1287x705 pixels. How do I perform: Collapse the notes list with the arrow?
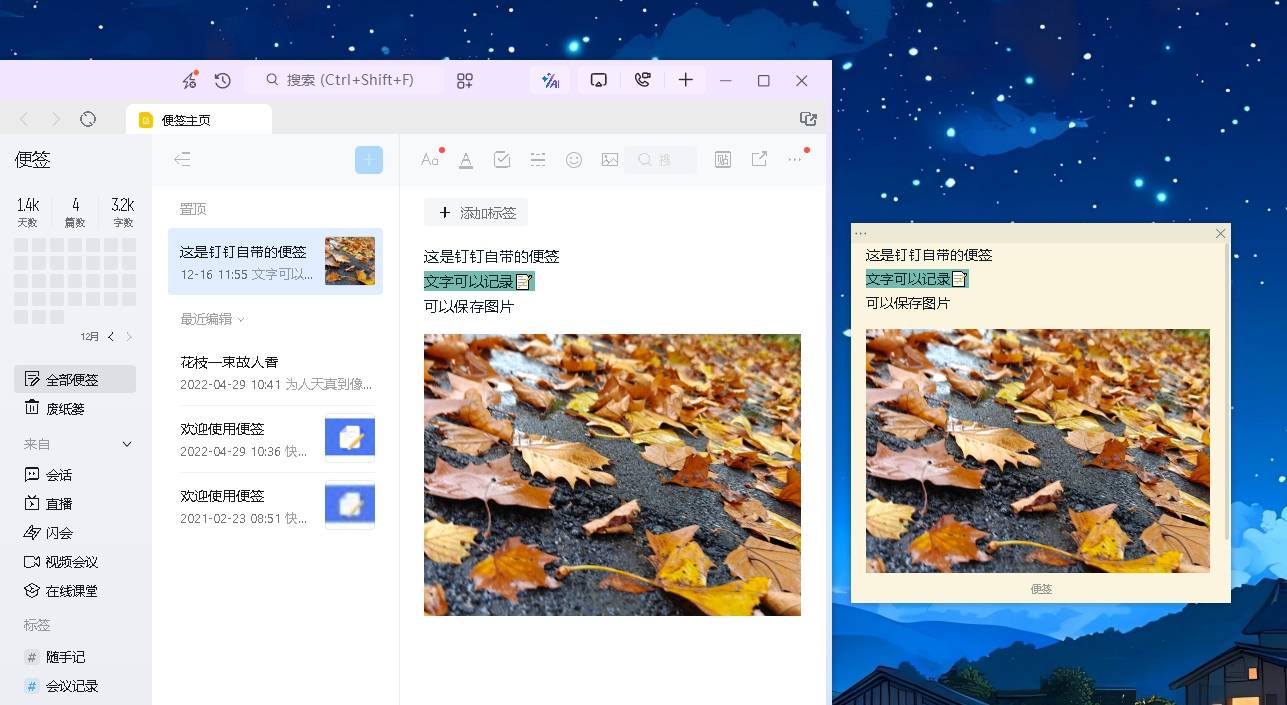182,158
